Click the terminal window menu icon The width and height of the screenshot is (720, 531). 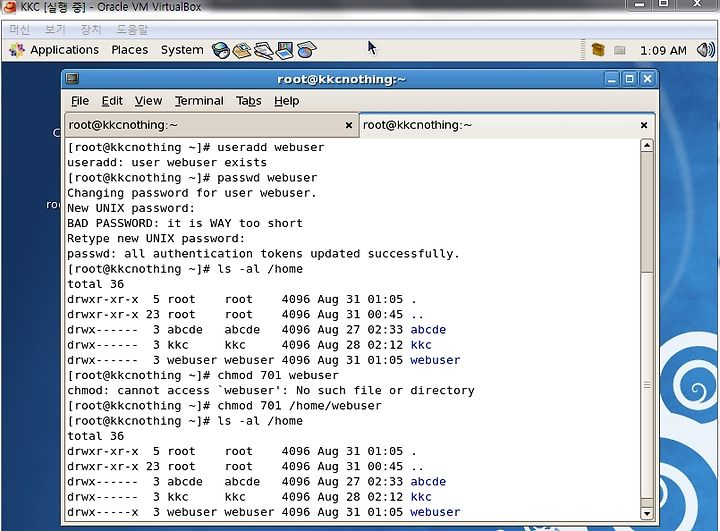click(x=72, y=79)
